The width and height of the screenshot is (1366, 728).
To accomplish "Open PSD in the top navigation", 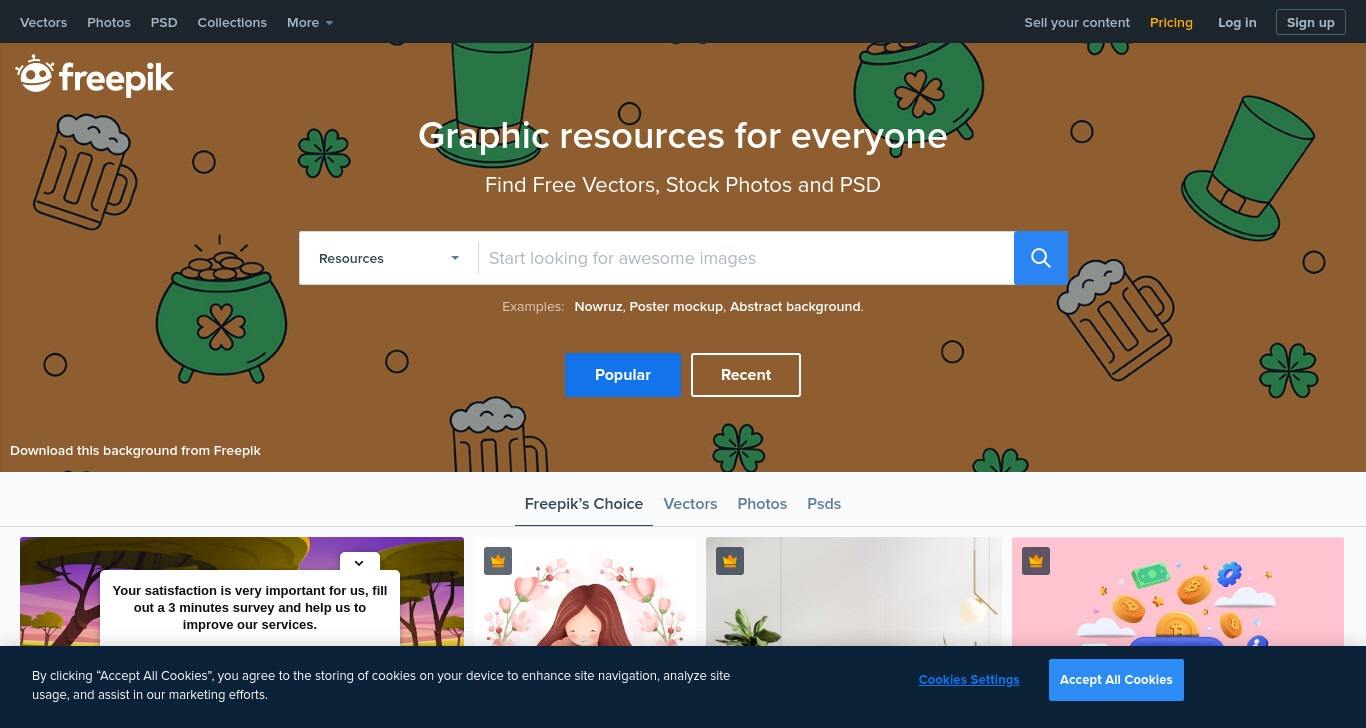I will coord(164,22).
